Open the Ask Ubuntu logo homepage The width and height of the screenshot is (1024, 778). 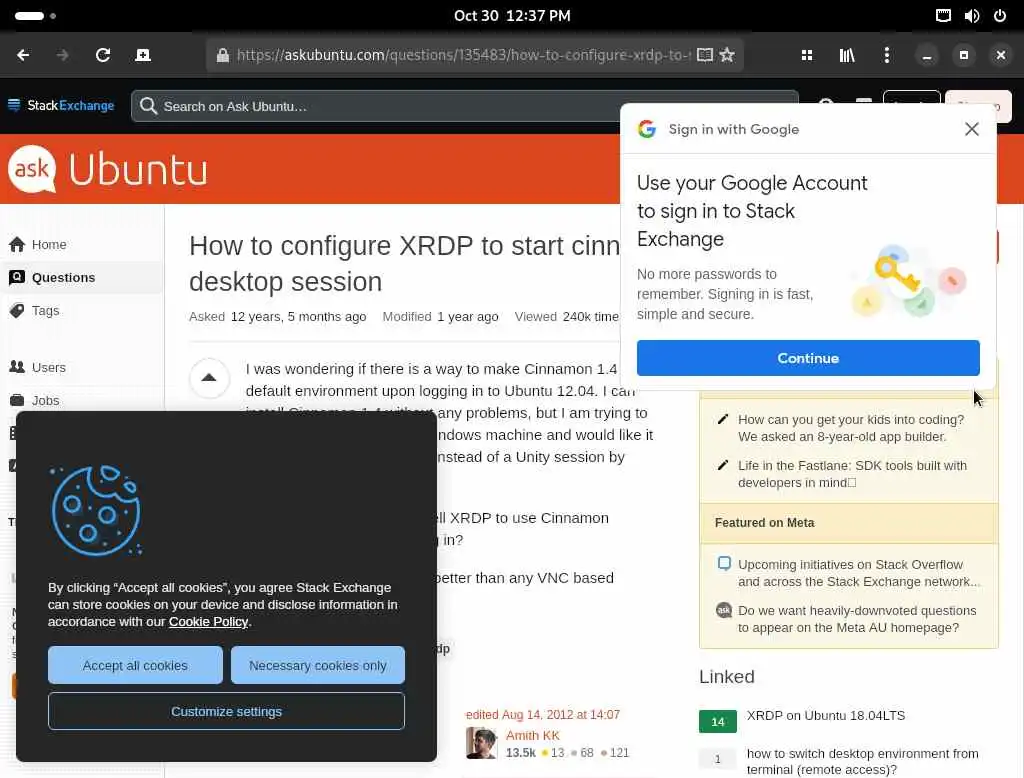(x=108, y=169)
